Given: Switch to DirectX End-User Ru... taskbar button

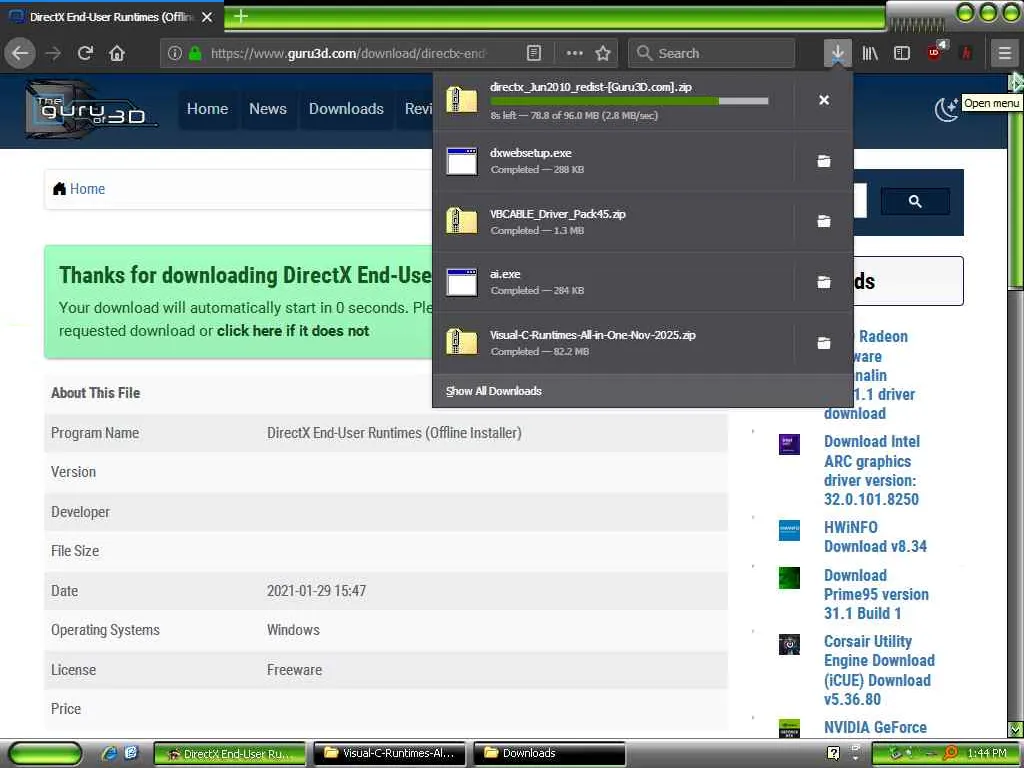Looking at the screenshot, I should click(230, 754).
